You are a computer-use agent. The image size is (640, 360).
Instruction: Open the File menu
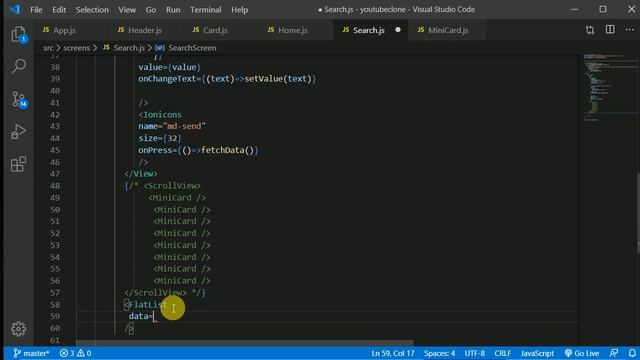(x=36, y=9)
